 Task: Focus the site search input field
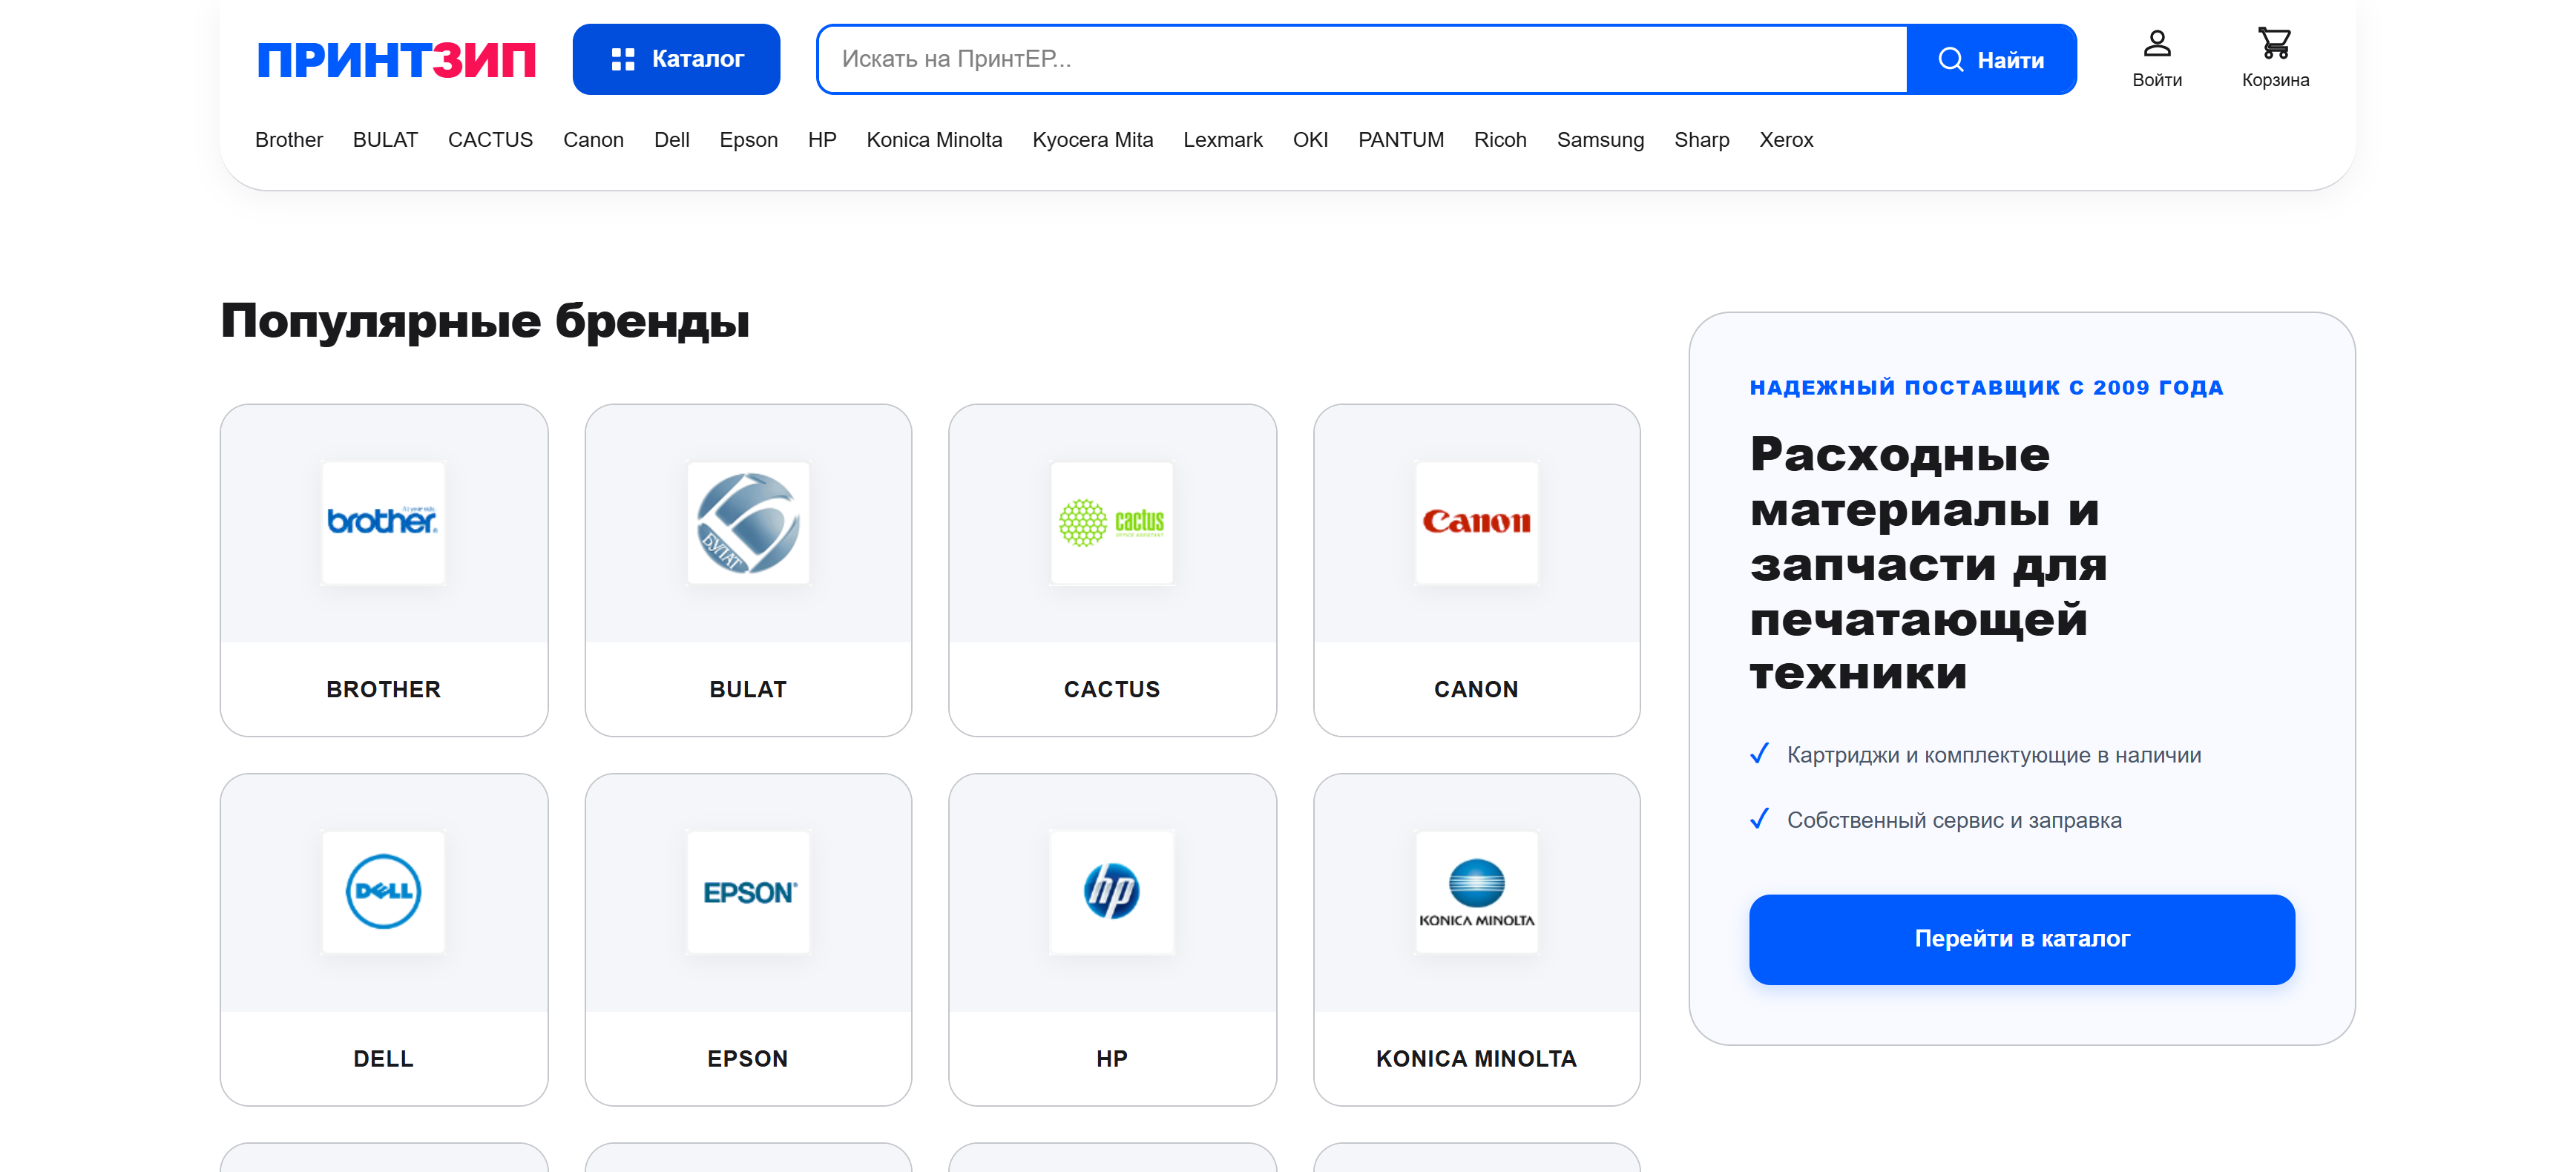pyautogui.click(x=1360, y=59)
